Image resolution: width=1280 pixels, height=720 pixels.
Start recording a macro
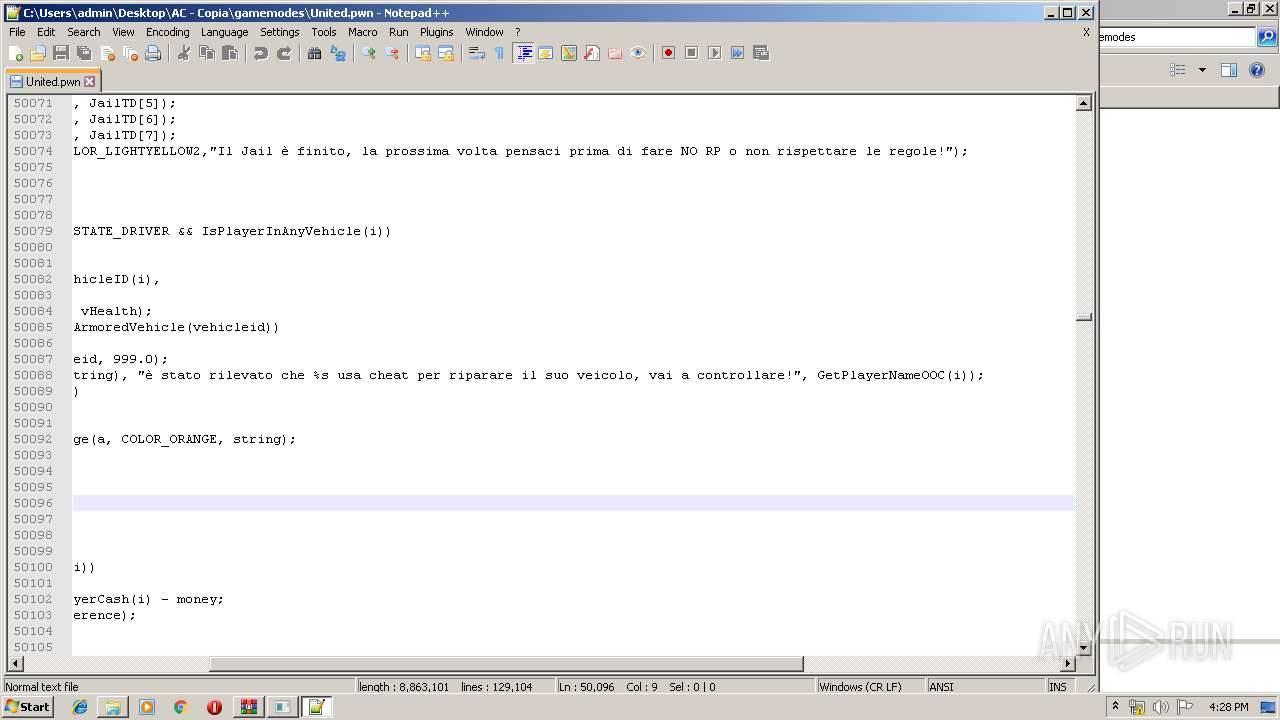pyautogui.click(x=669, y=53)
